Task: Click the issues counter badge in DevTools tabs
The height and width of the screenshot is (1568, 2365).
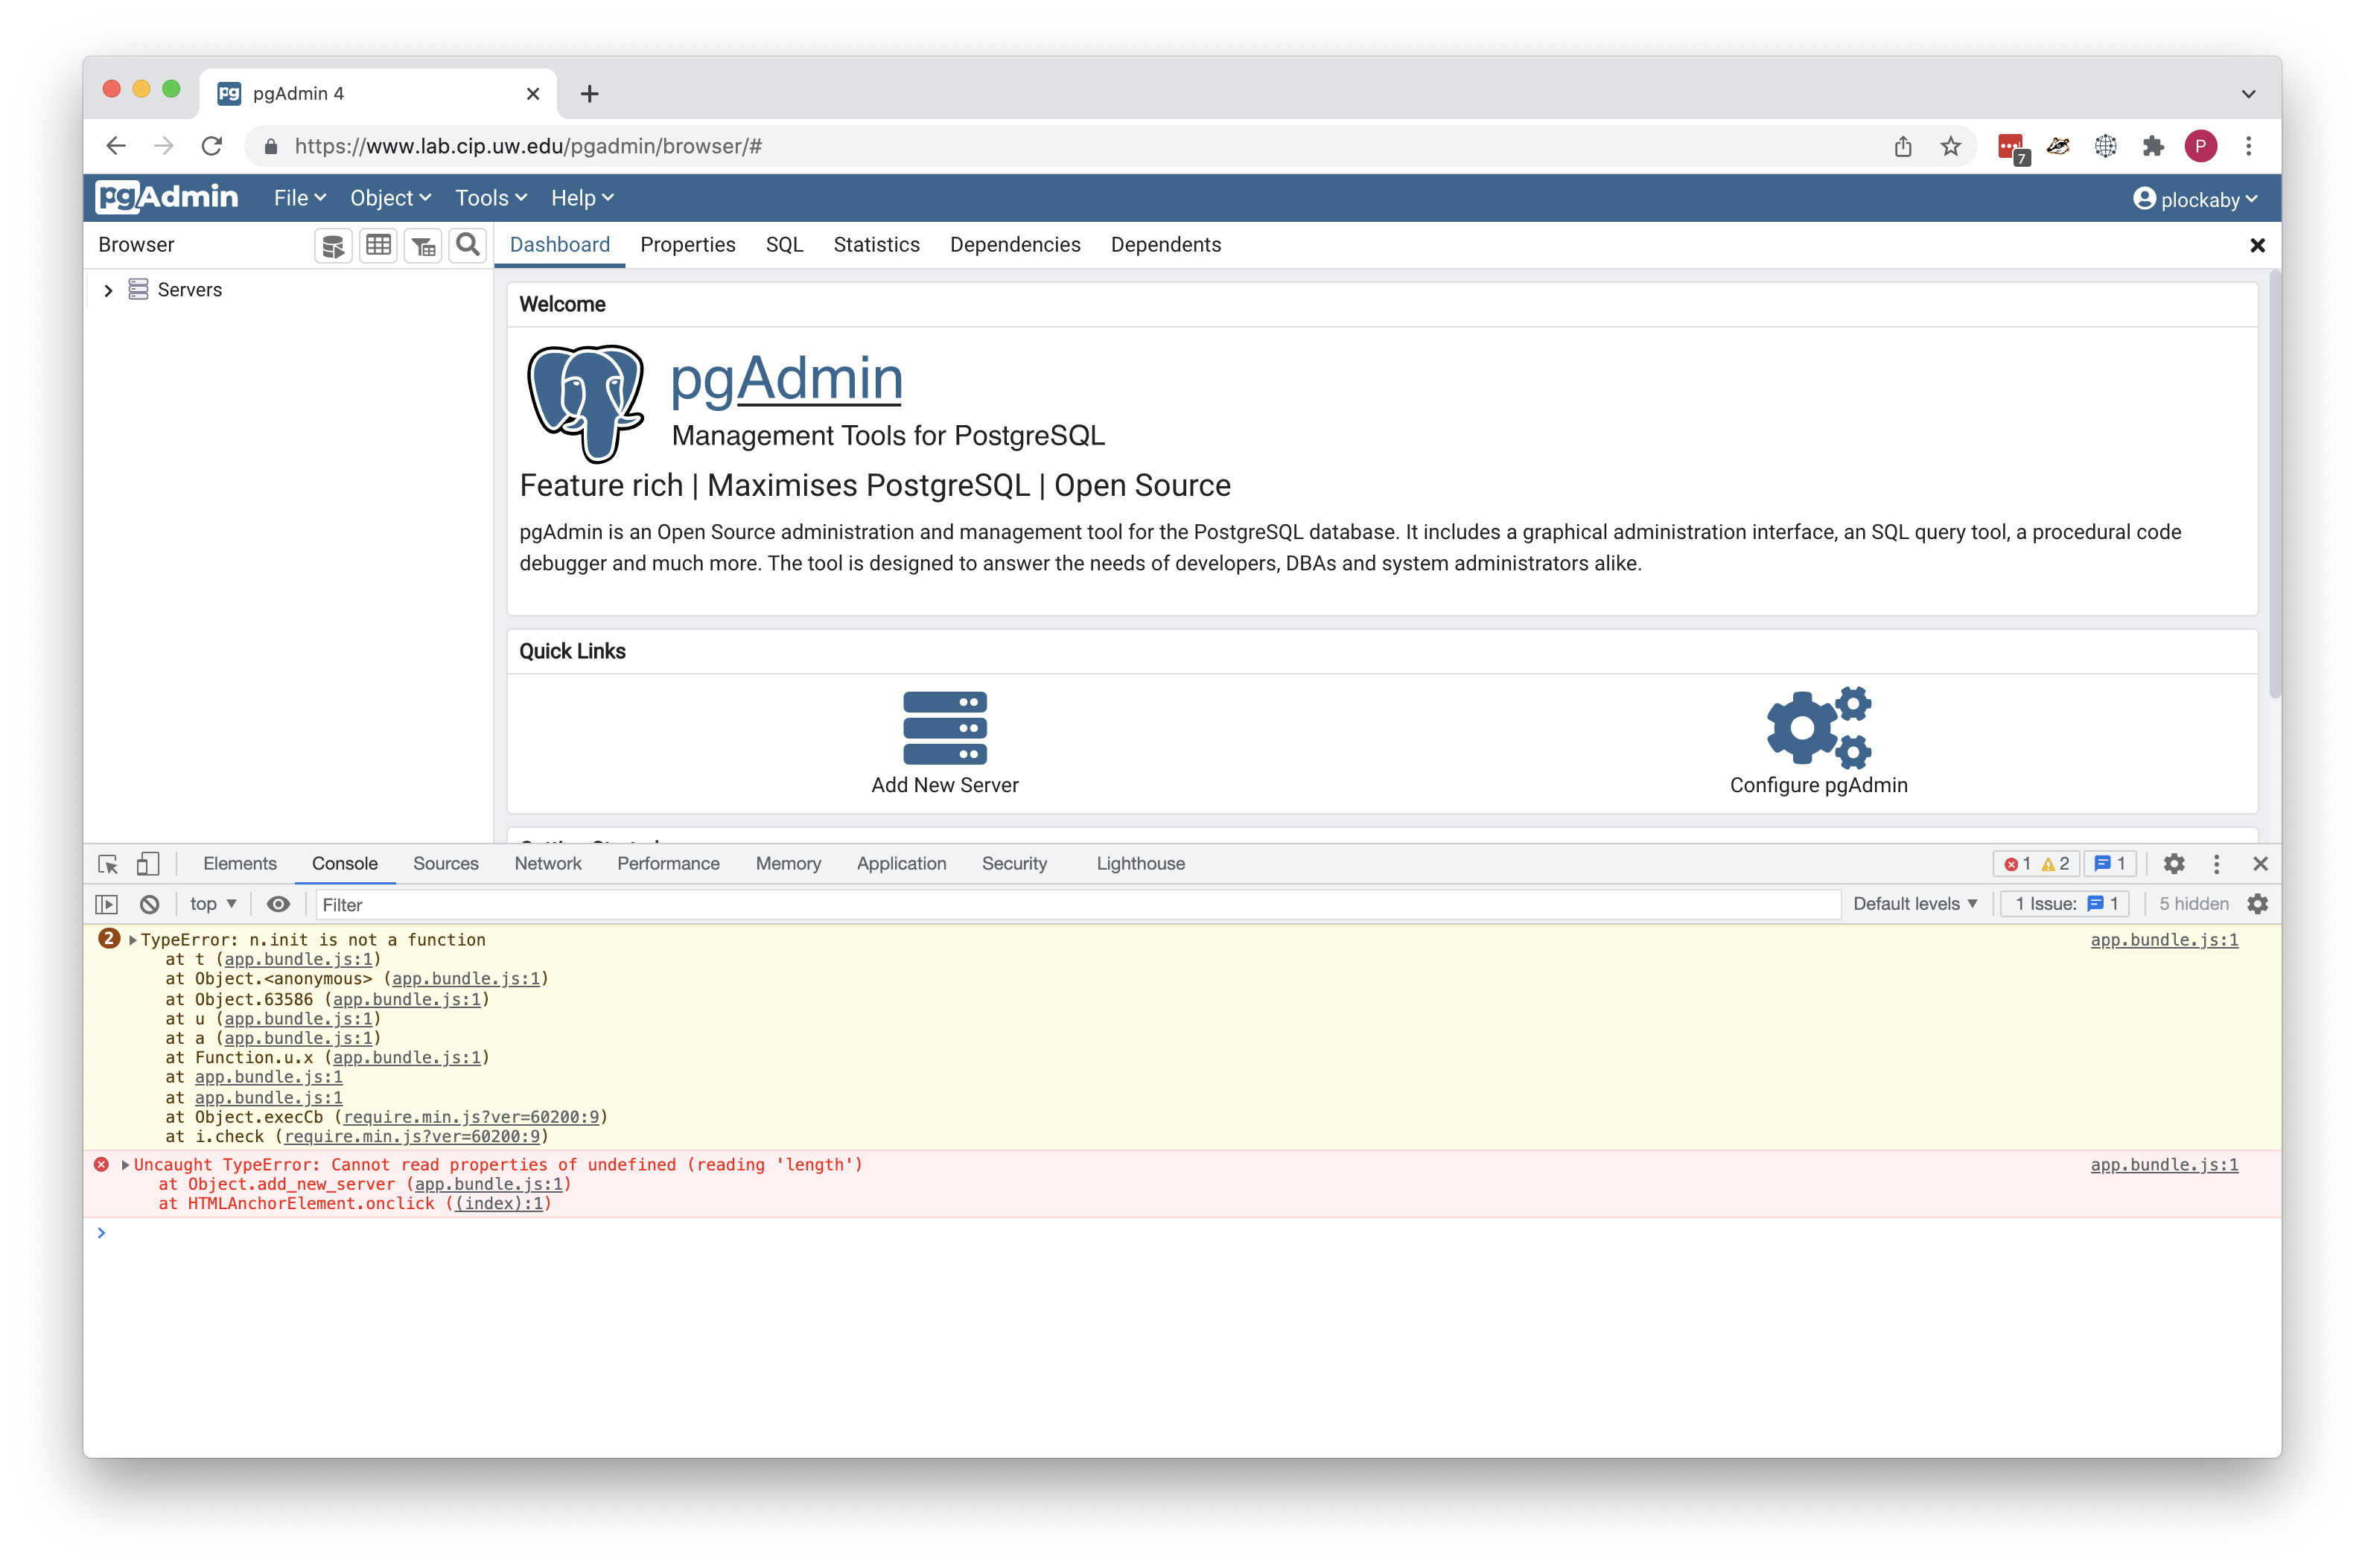Action: coord(2110,864)
